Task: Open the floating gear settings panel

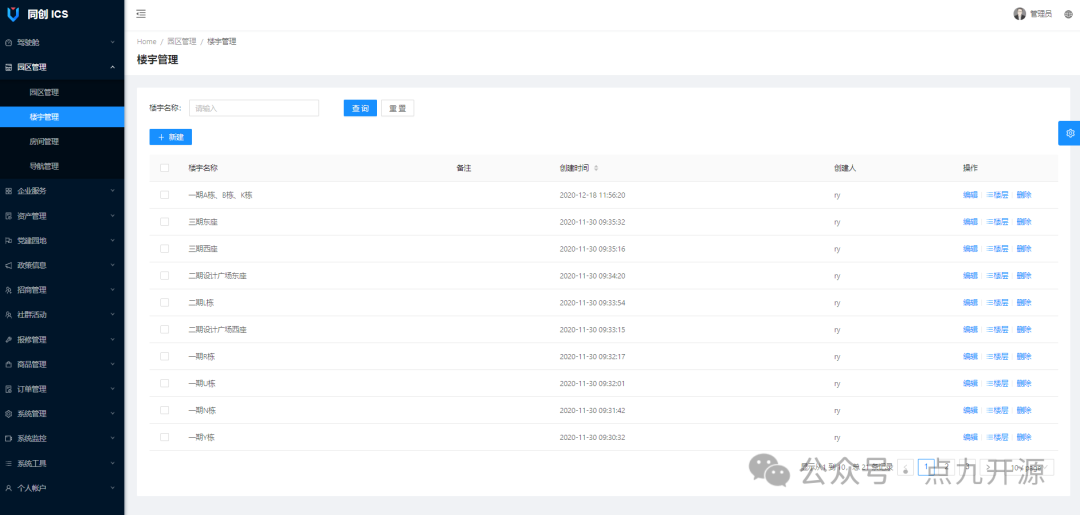Action: click(x=1070, y=133)
